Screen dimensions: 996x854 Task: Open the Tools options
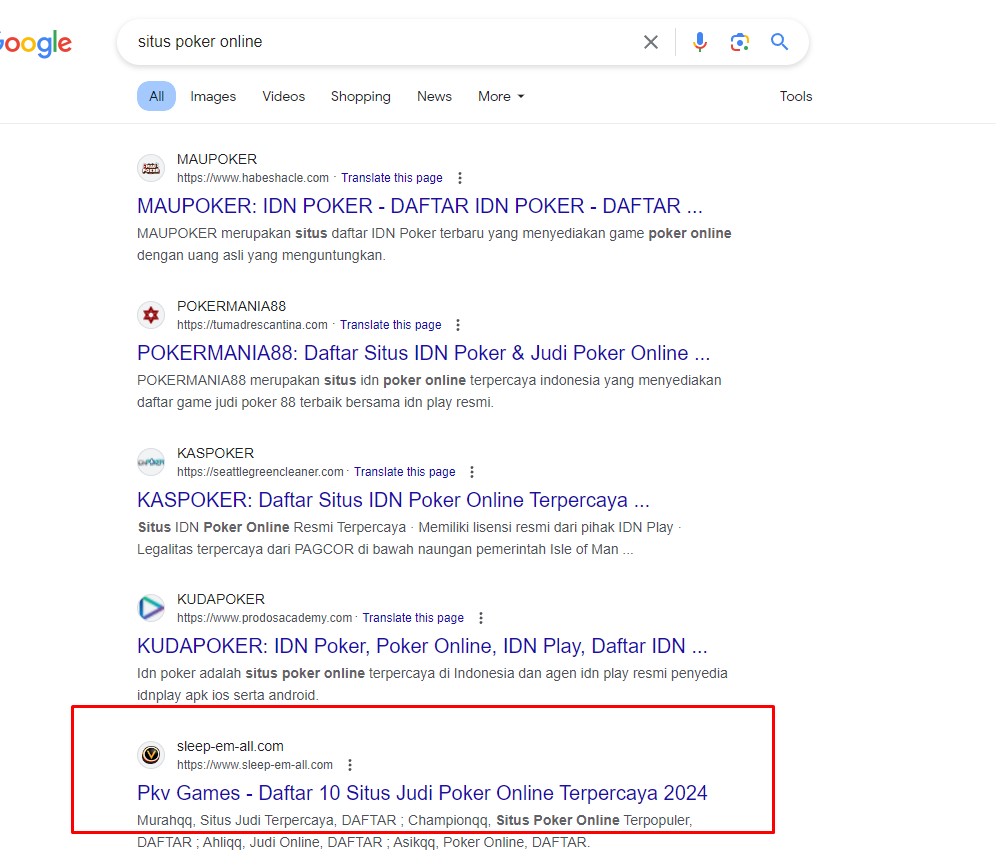(796, 96)
